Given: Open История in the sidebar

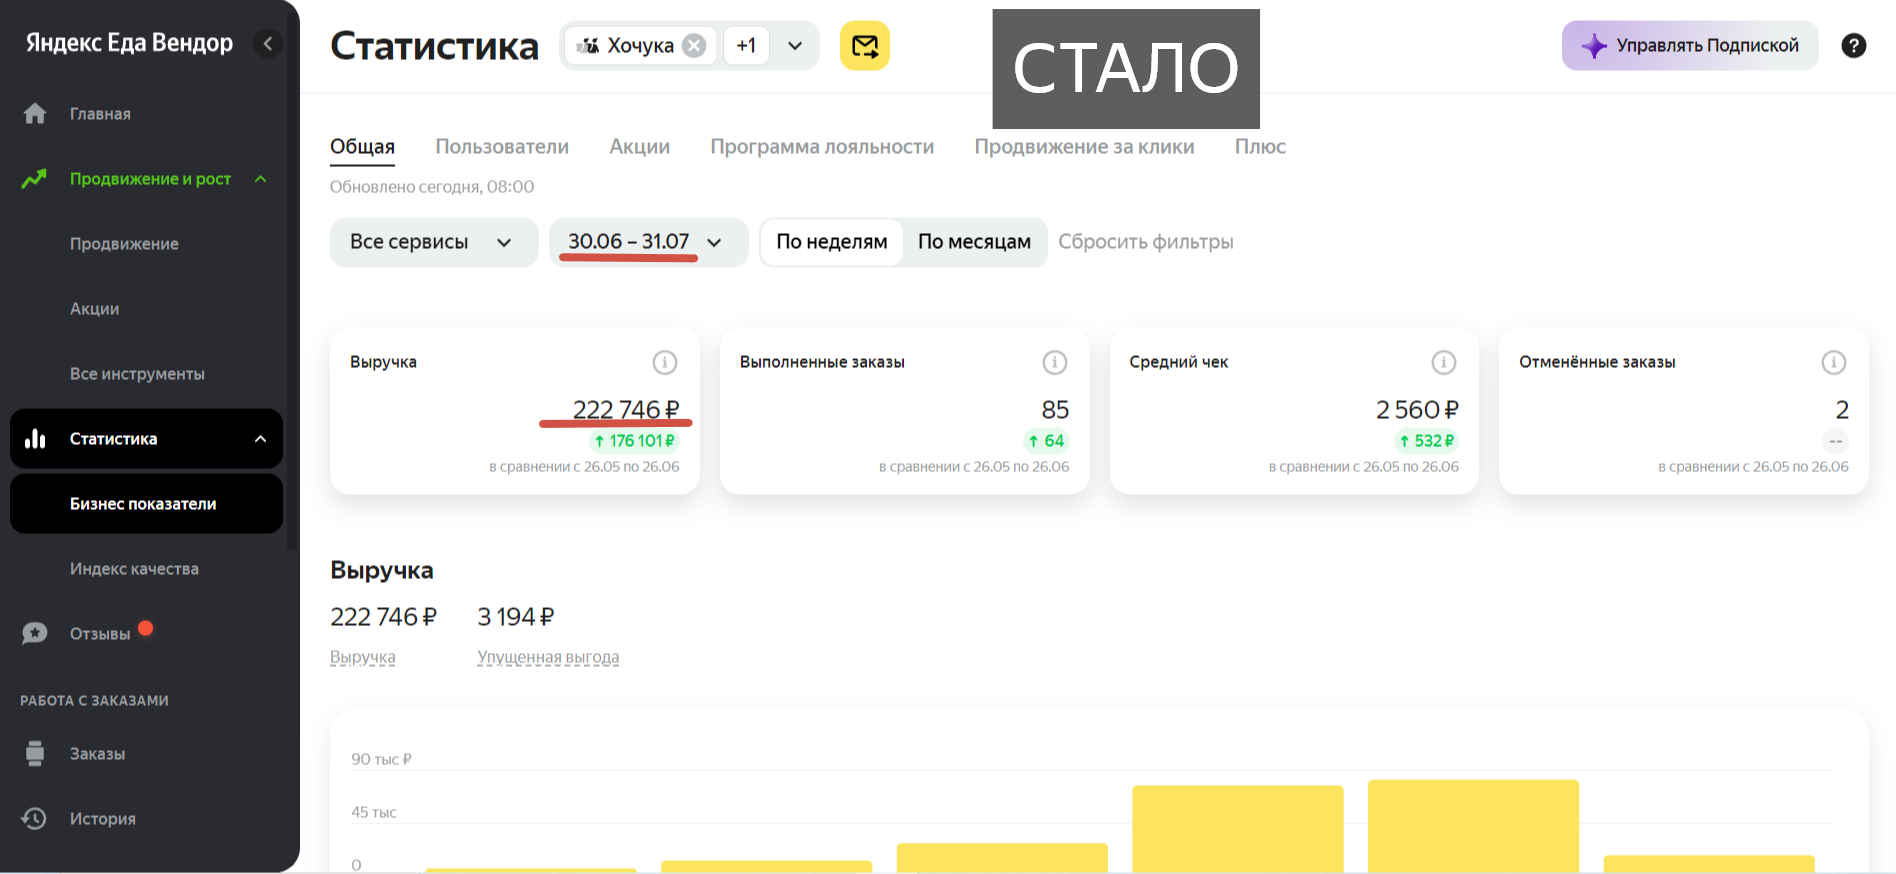Looking at the screenshot, I should coord(103,819).
